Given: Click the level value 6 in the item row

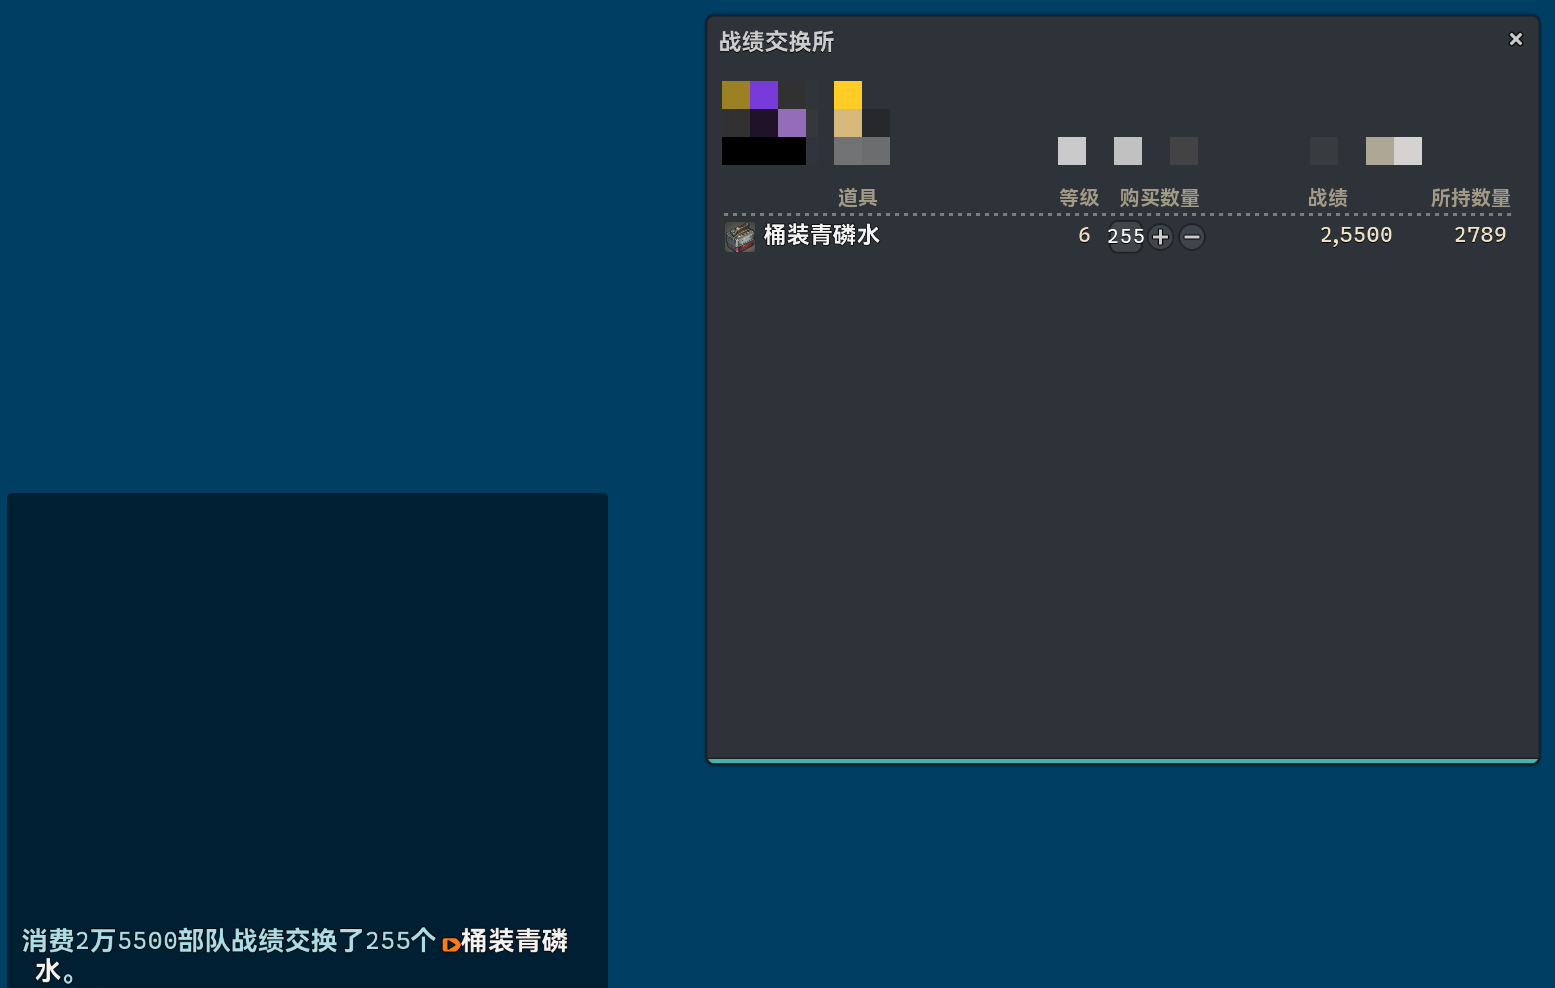Looking at the screenshot, I should 1084,235.
